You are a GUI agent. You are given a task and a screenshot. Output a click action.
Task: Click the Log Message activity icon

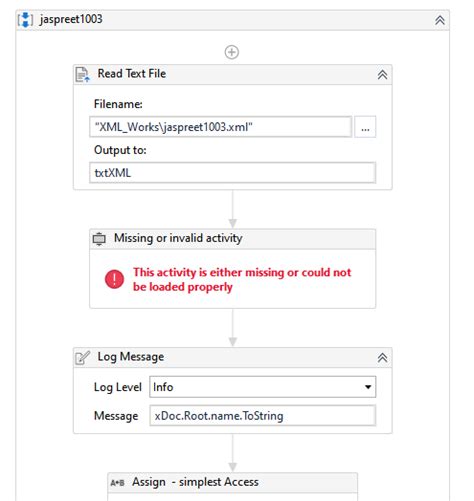(x=82, y=358)
